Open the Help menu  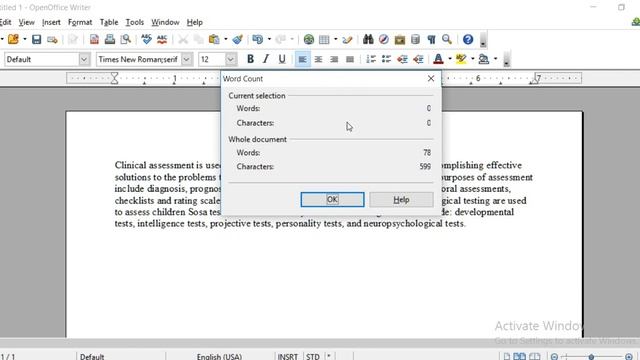coord(195,22)
